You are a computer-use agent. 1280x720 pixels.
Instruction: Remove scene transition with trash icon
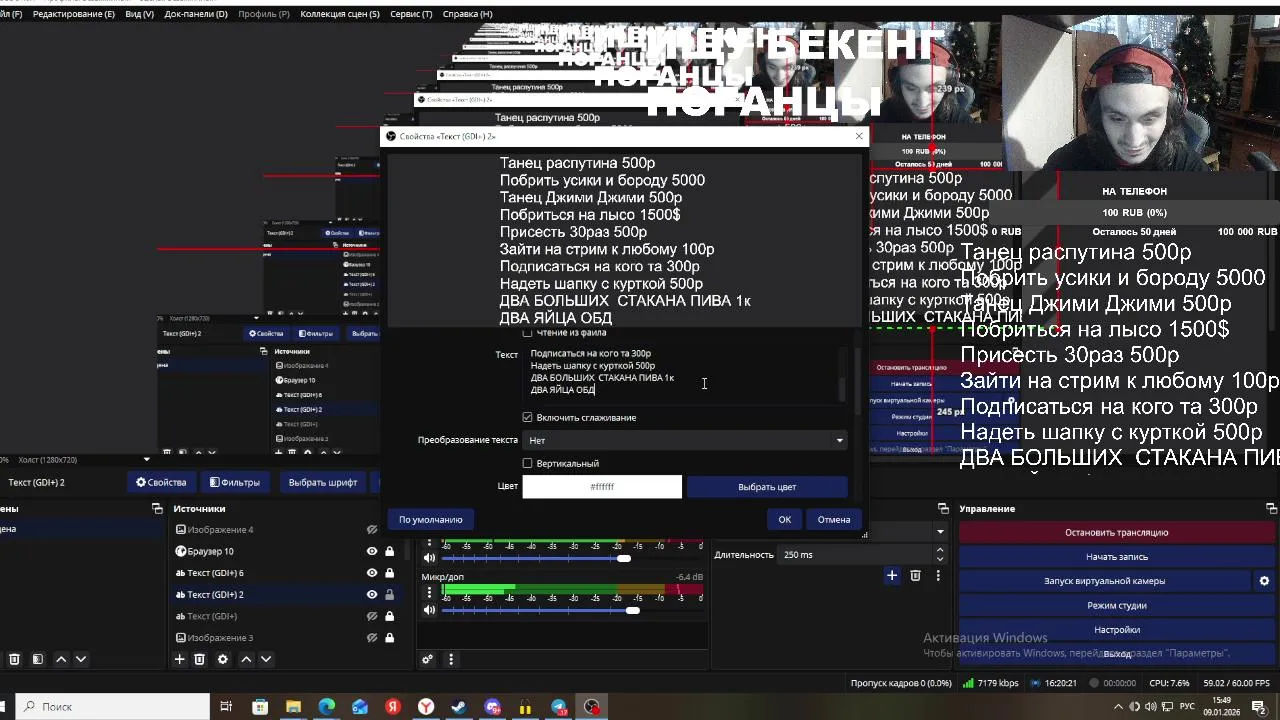pyautogui.click(x=915, y=575)
